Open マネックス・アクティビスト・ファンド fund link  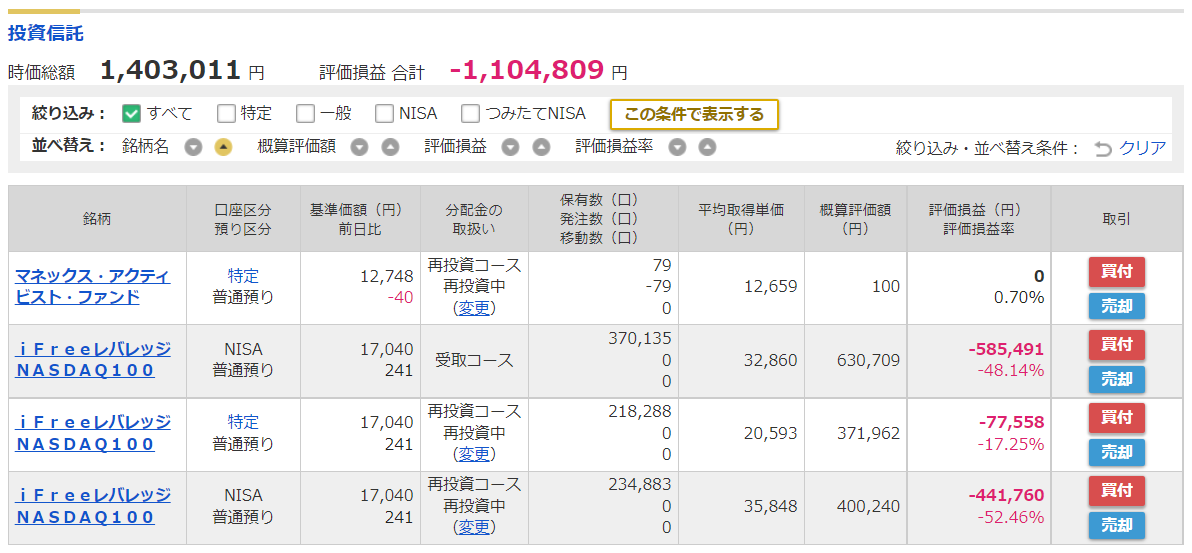pyautogui.click(x=93, y=286)
